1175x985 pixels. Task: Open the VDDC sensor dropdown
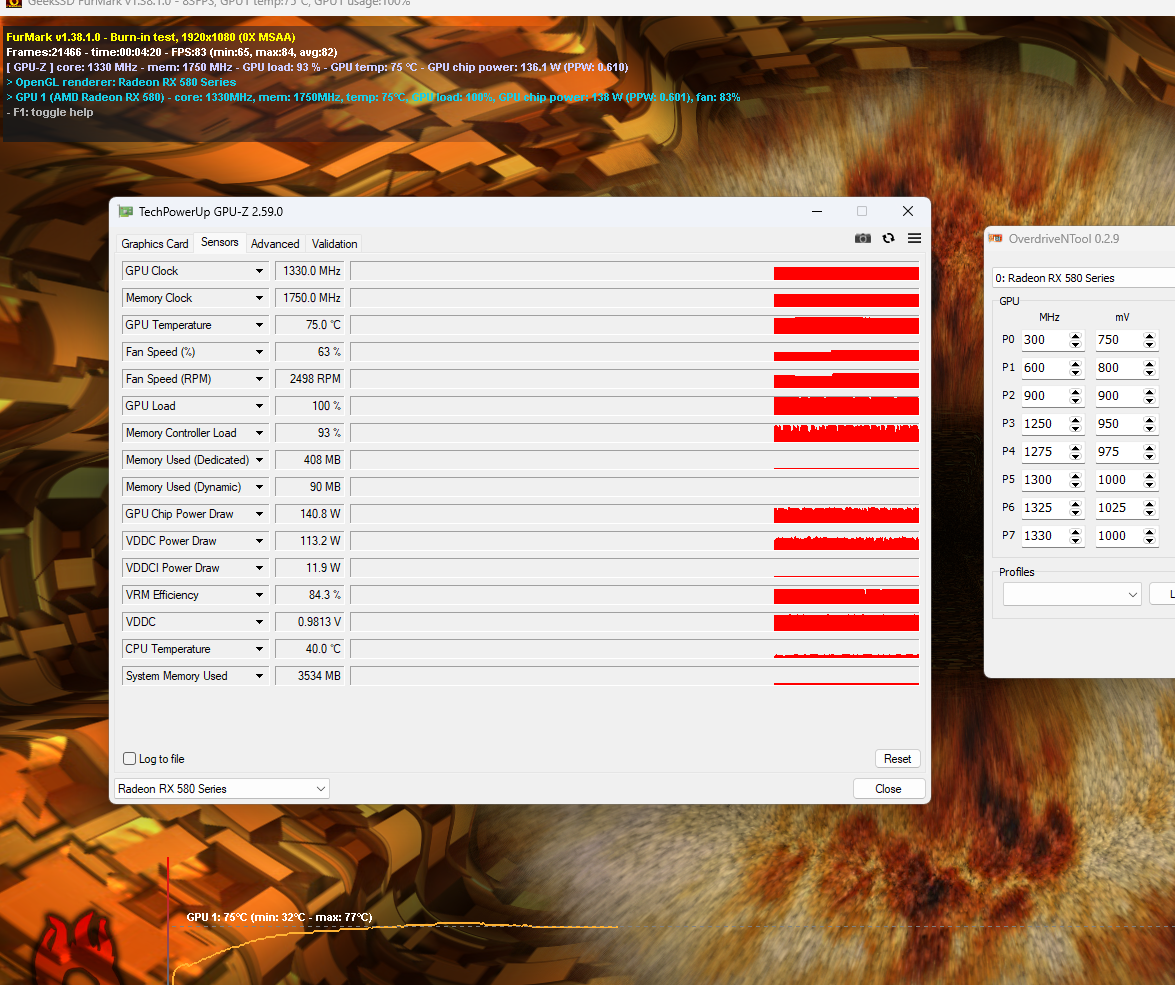point(259,621)
